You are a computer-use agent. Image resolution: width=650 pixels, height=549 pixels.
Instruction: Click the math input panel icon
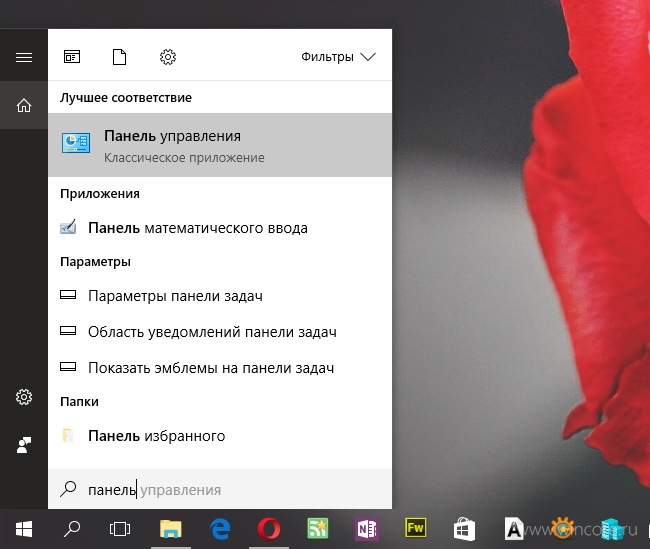click(x=68, y=227)
